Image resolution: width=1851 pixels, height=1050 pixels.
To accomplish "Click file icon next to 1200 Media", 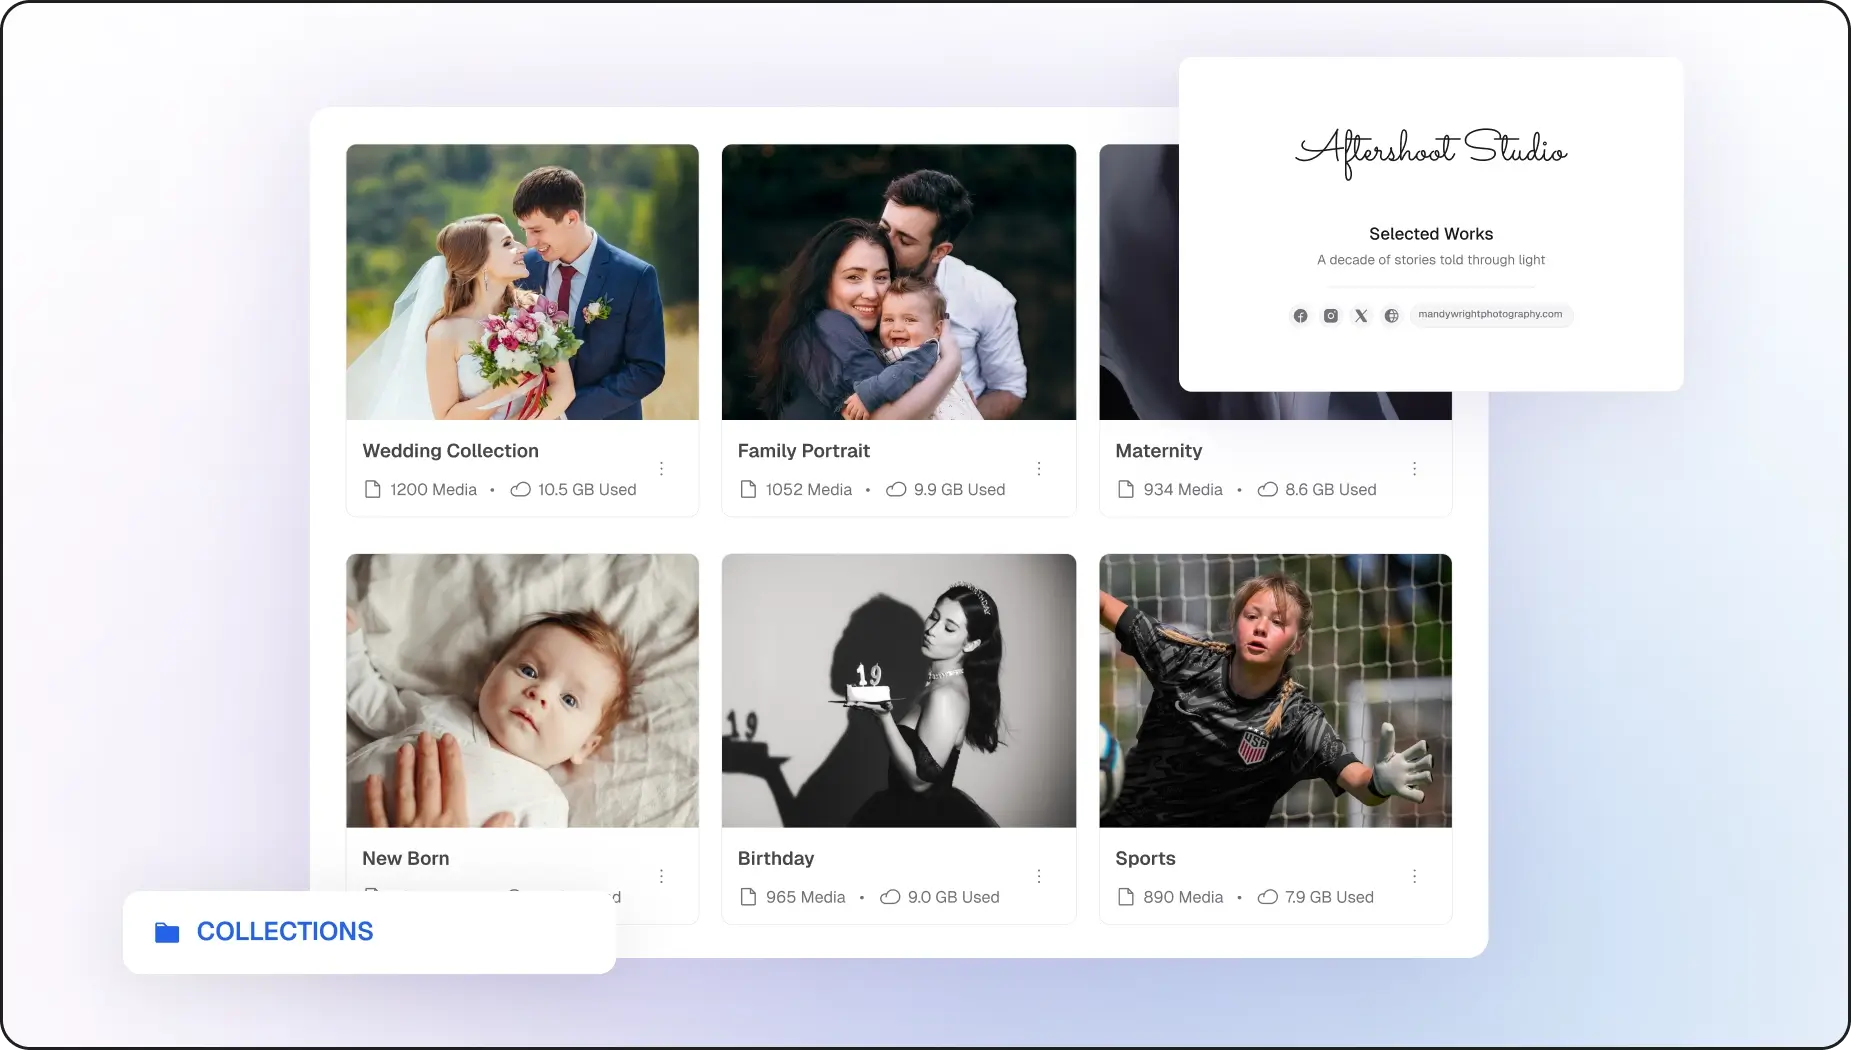I will 373,489.
